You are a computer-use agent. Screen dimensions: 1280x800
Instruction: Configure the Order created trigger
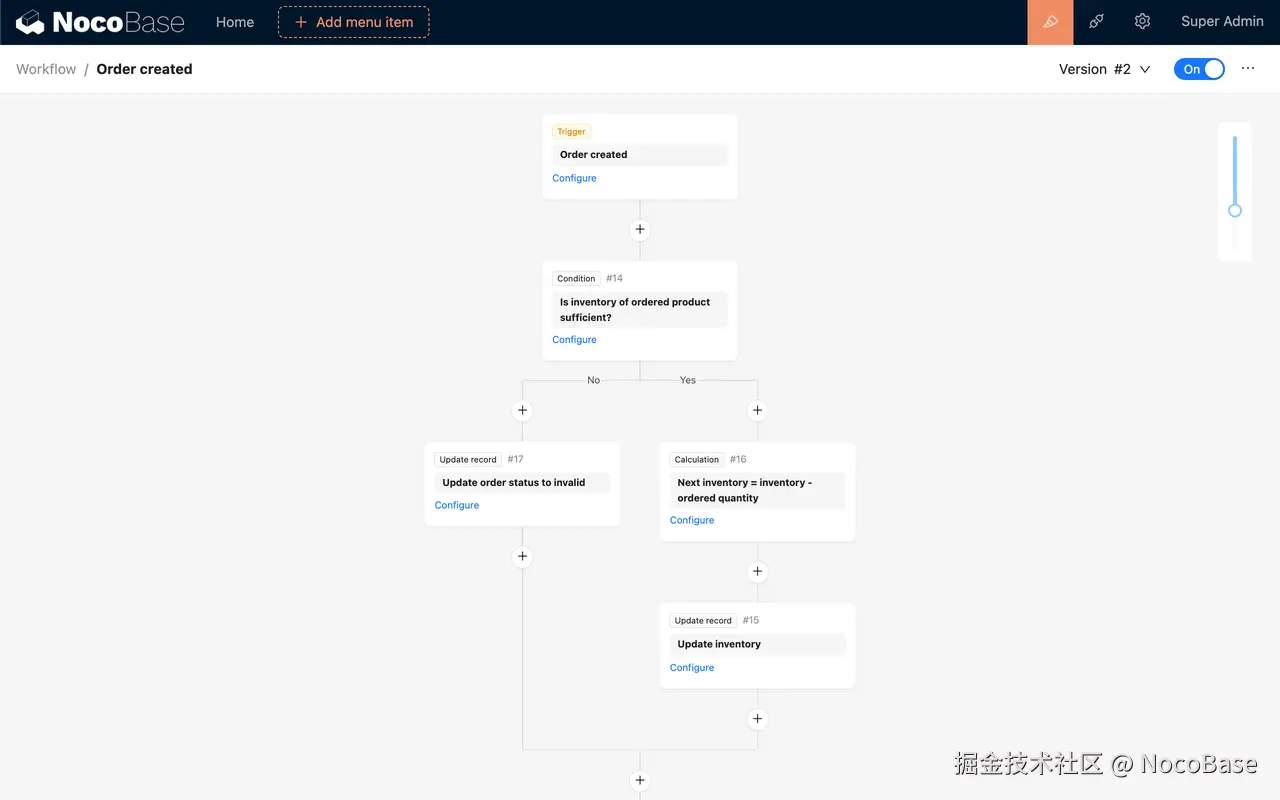[574, 177]
